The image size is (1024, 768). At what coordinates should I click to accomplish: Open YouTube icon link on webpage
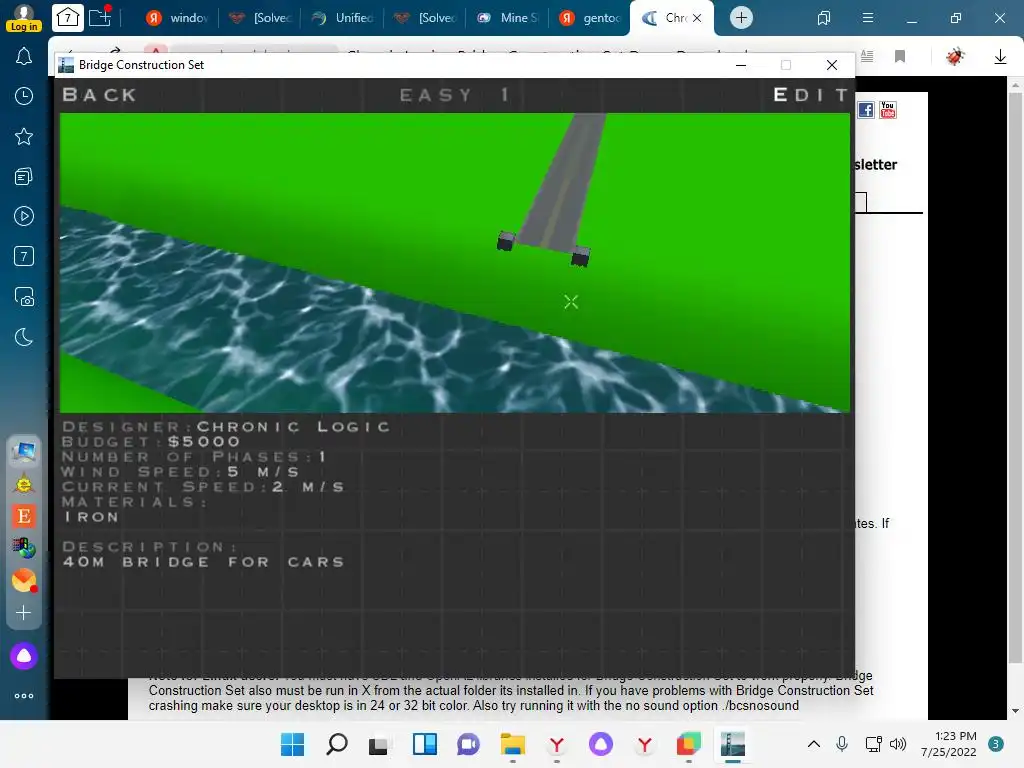pos(888,110)
